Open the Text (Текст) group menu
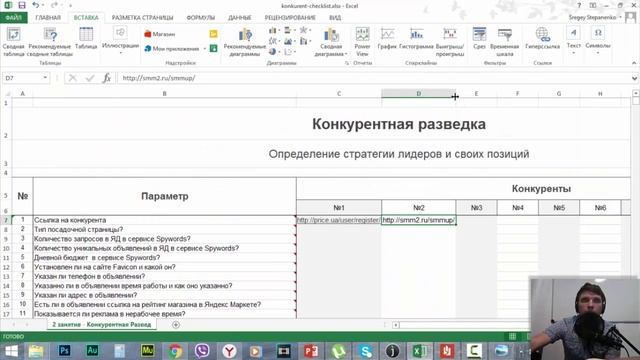Screen dimensions: 640x360 point(573,41)
